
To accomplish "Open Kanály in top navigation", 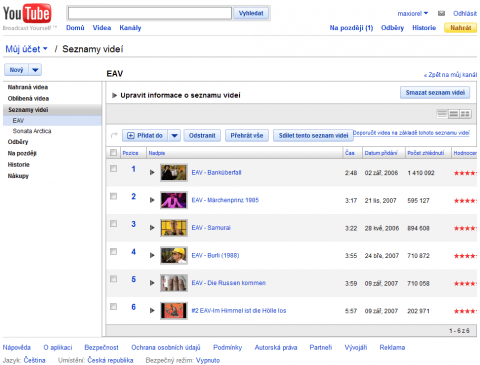I will (130, 28).
